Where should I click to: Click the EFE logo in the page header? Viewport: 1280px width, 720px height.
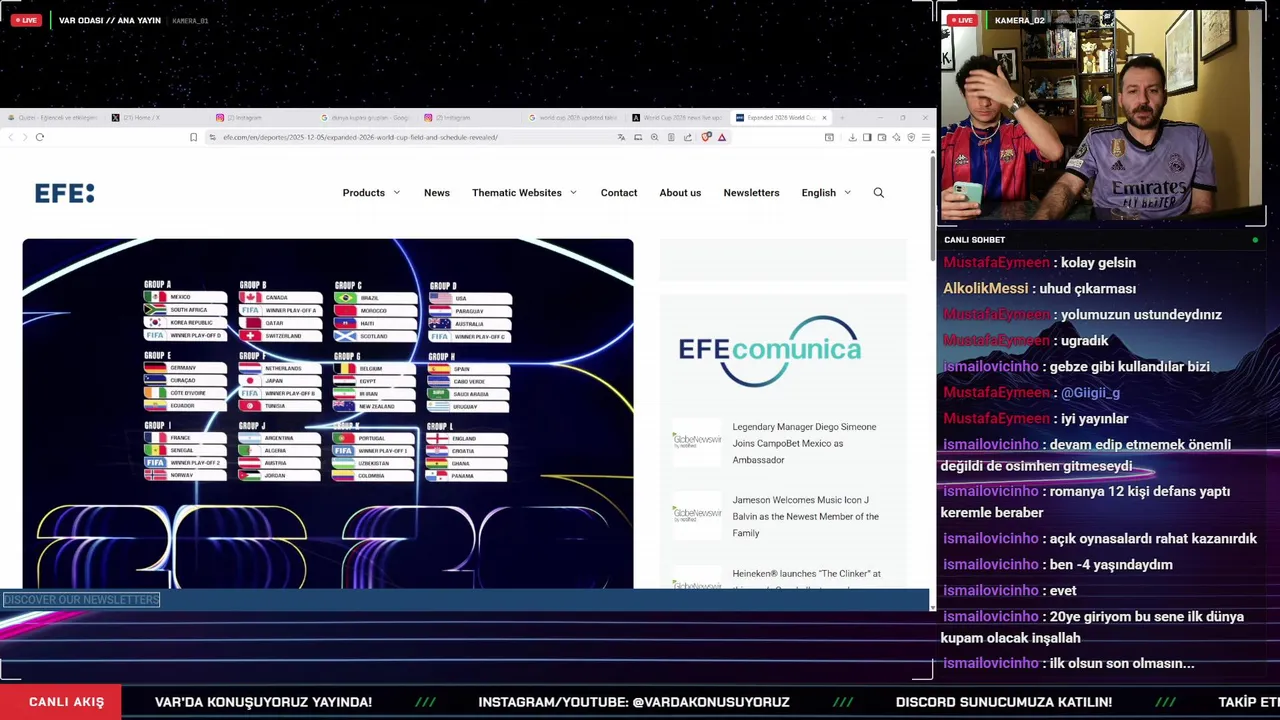pyautogui.click(x=64, y=193)
